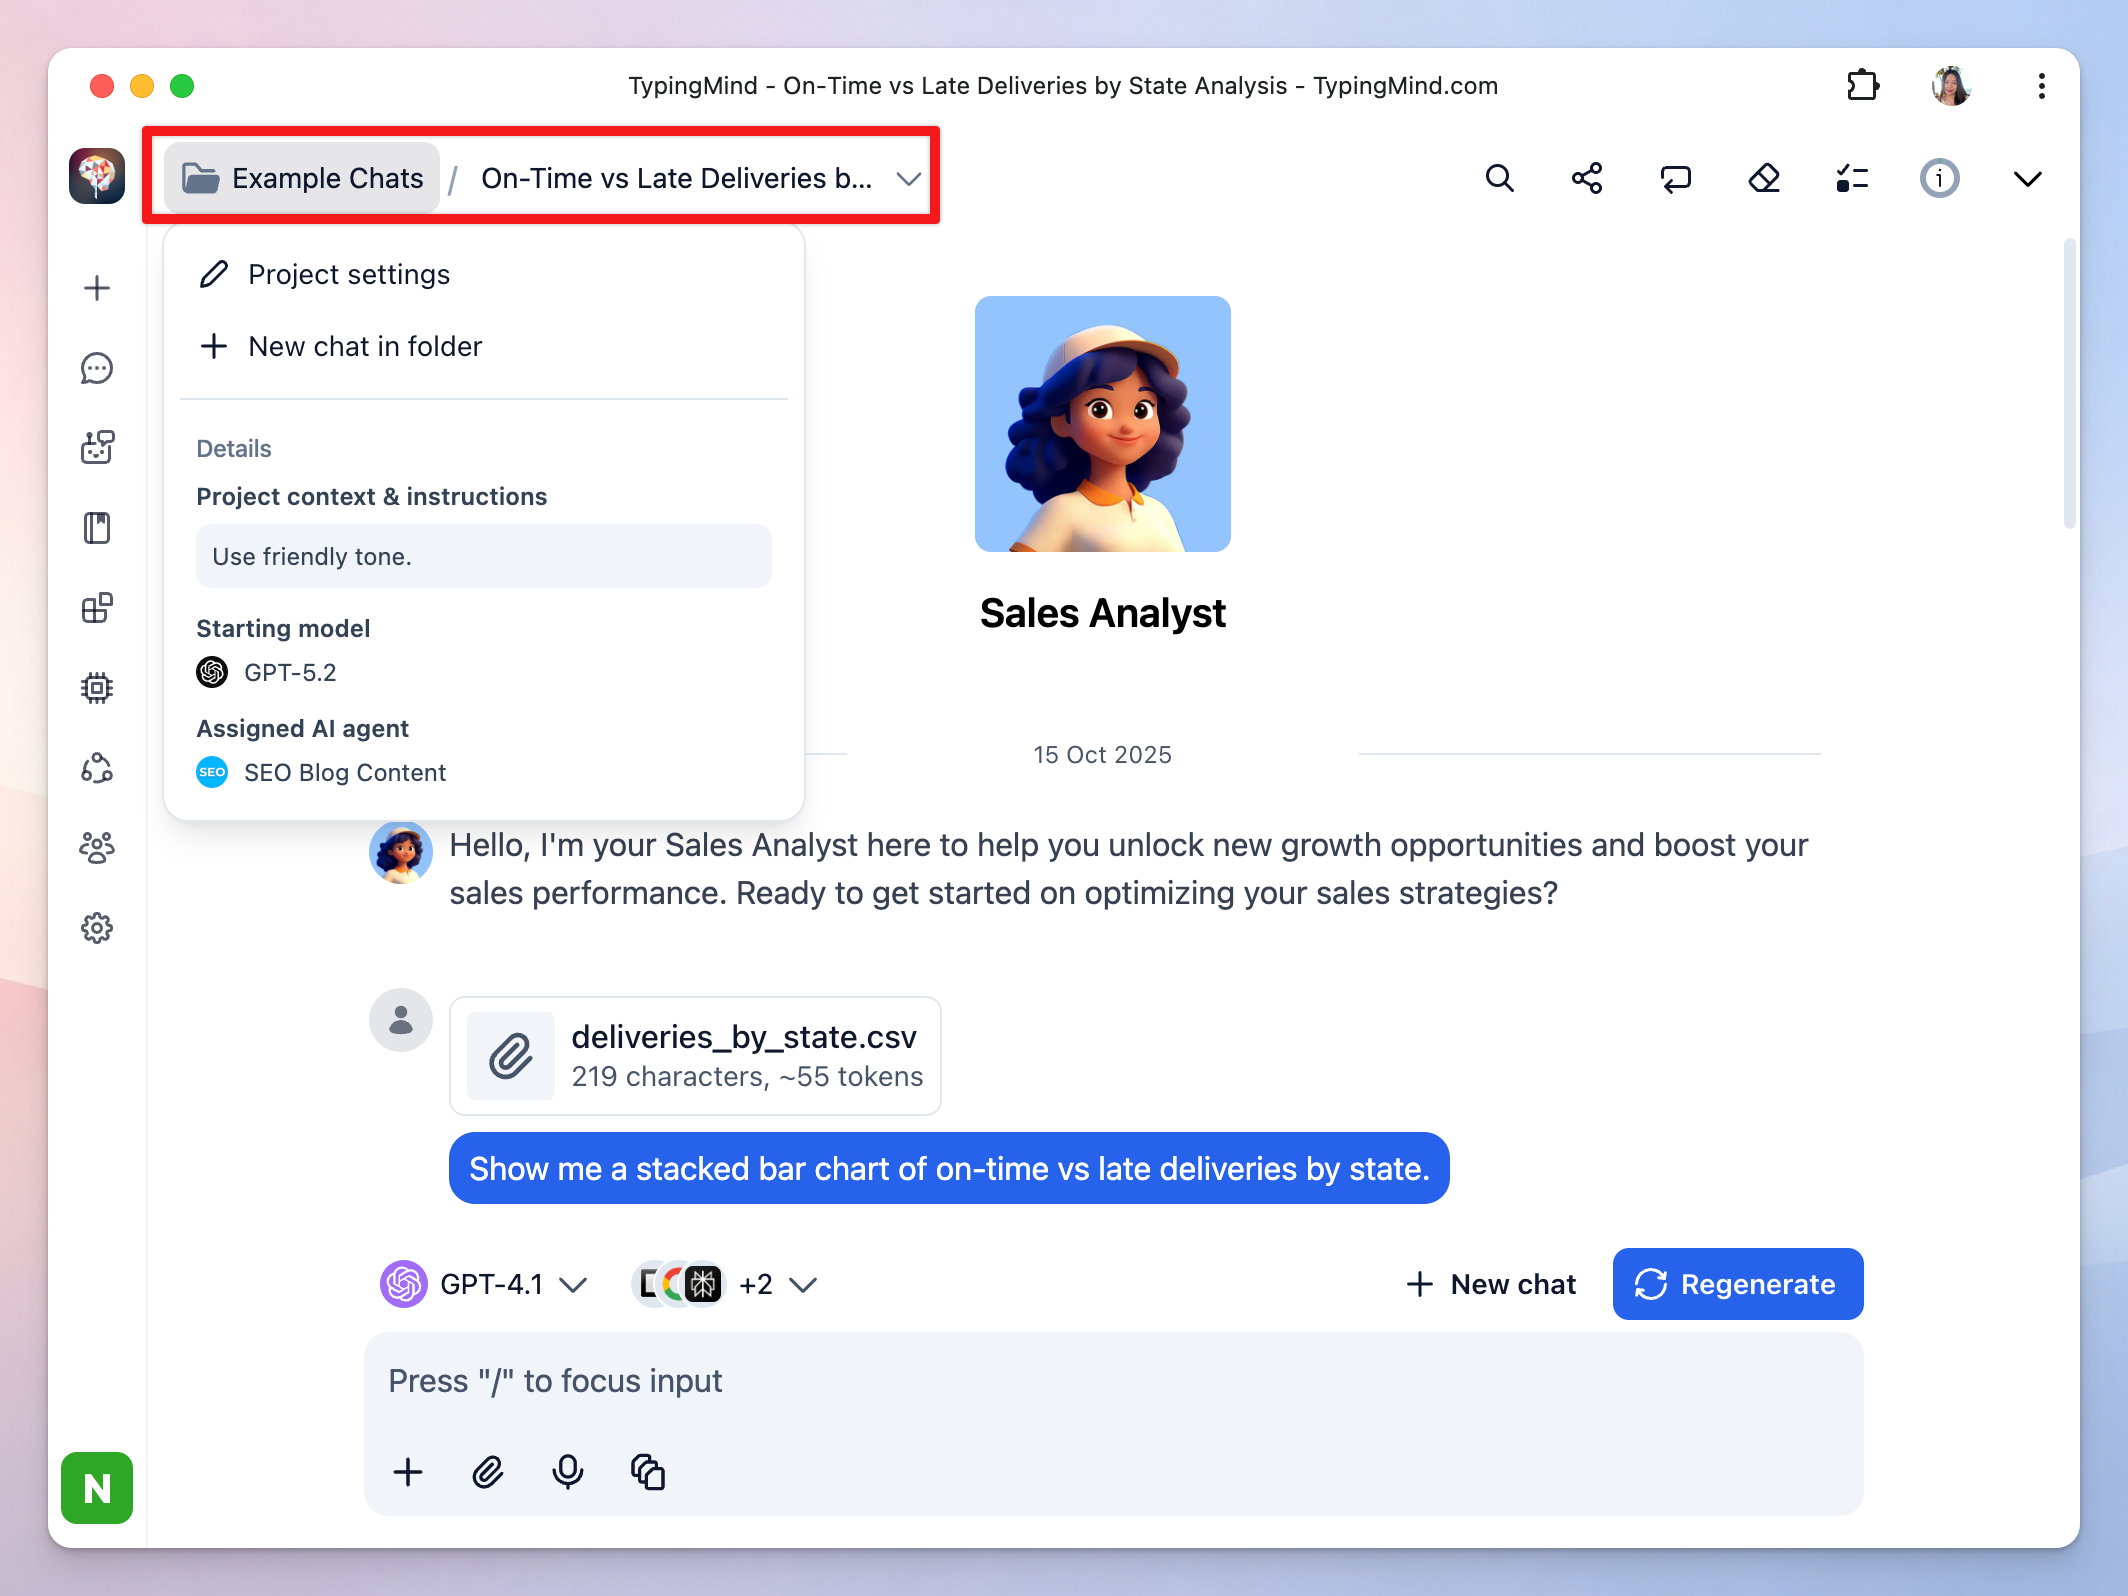2128x1596 pixels.
Task: Toggle the chat title dropdown chevron
Action: (908, 179)
